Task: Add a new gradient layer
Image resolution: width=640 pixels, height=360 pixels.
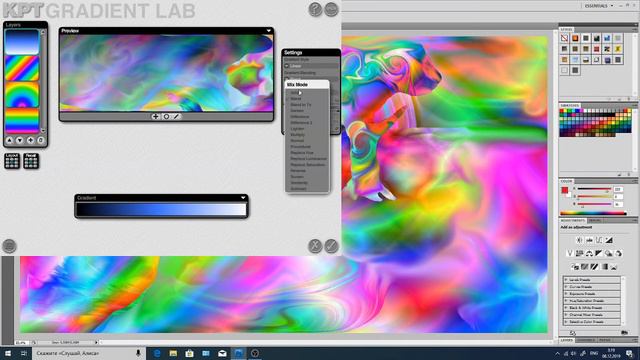Action: click(30, 140)
